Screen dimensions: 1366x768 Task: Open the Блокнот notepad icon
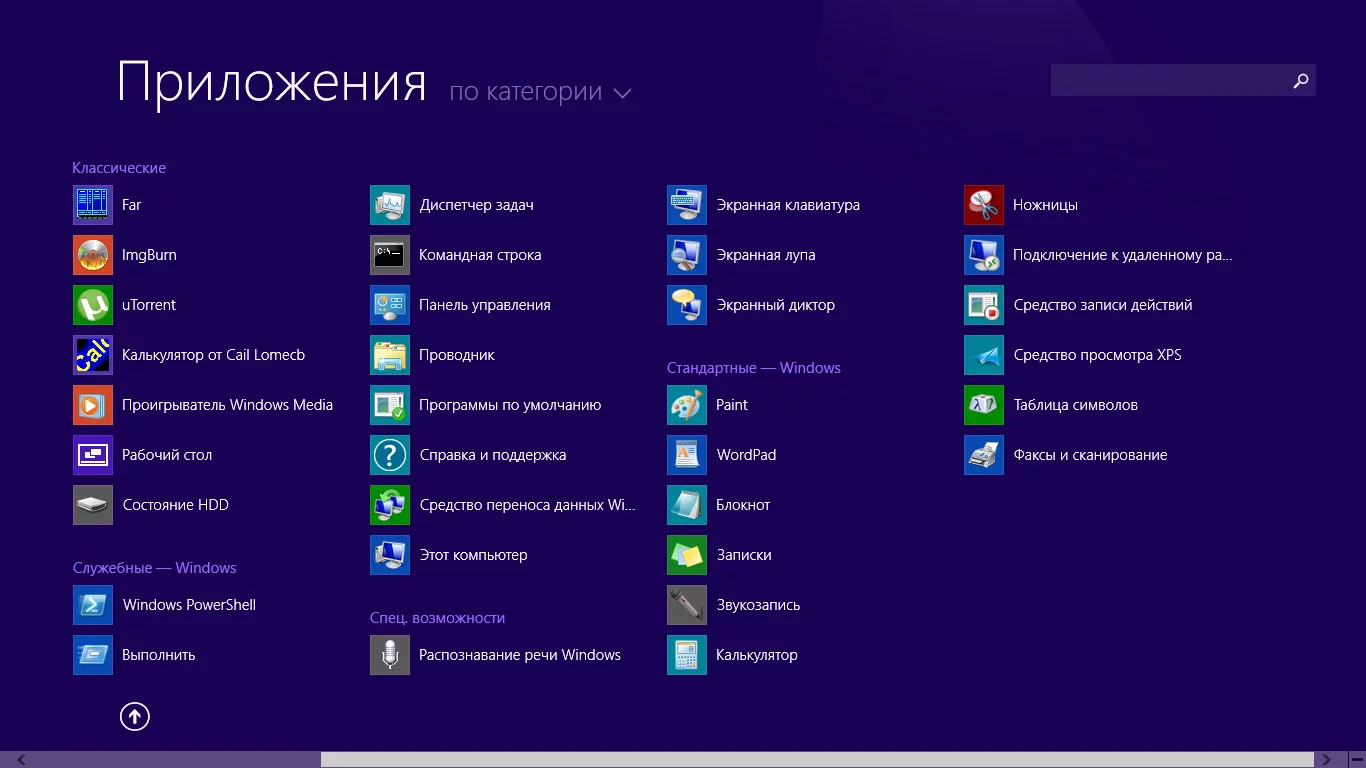[x=687, y=505]
